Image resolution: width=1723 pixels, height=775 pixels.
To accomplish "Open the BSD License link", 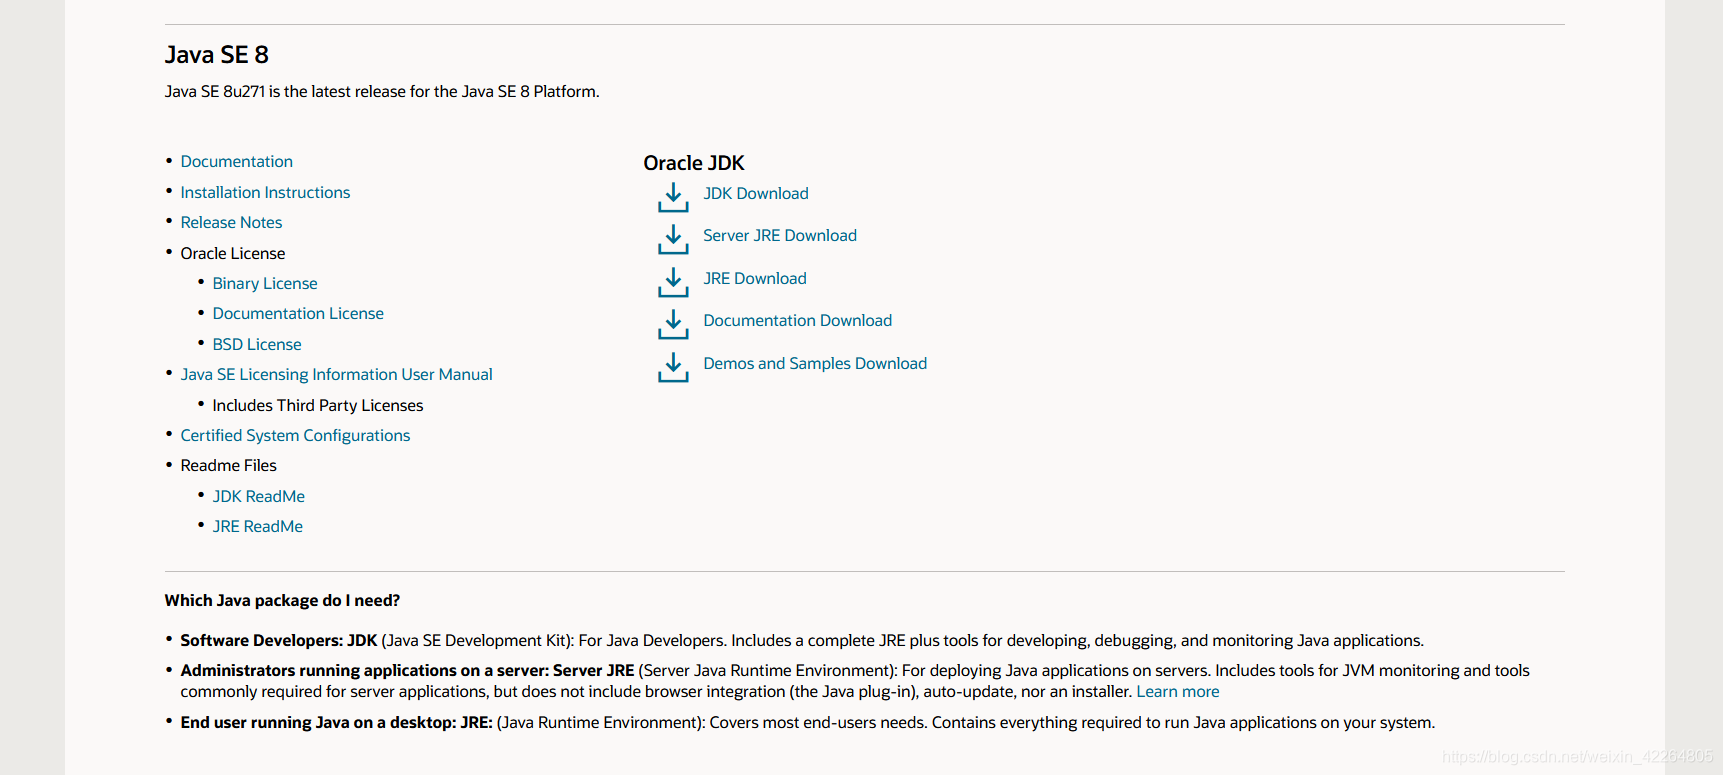I will 257,344.
